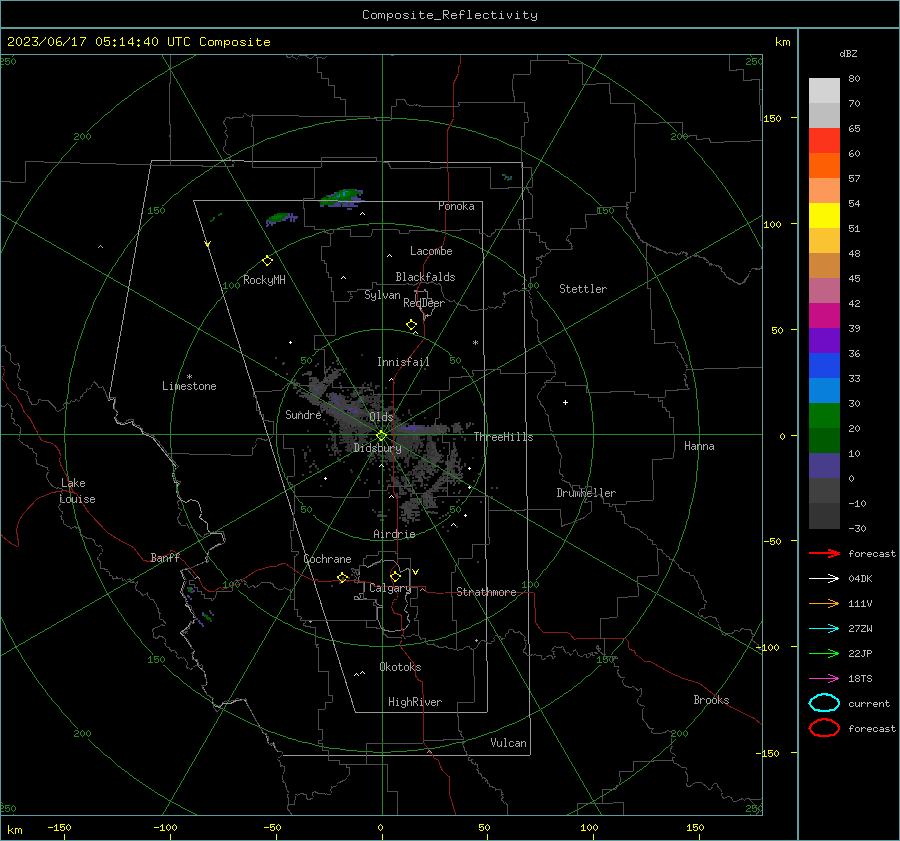Select the purple 36-39 dBZ swatch
This screenshot has width=900, height=841.
point(824,341)
